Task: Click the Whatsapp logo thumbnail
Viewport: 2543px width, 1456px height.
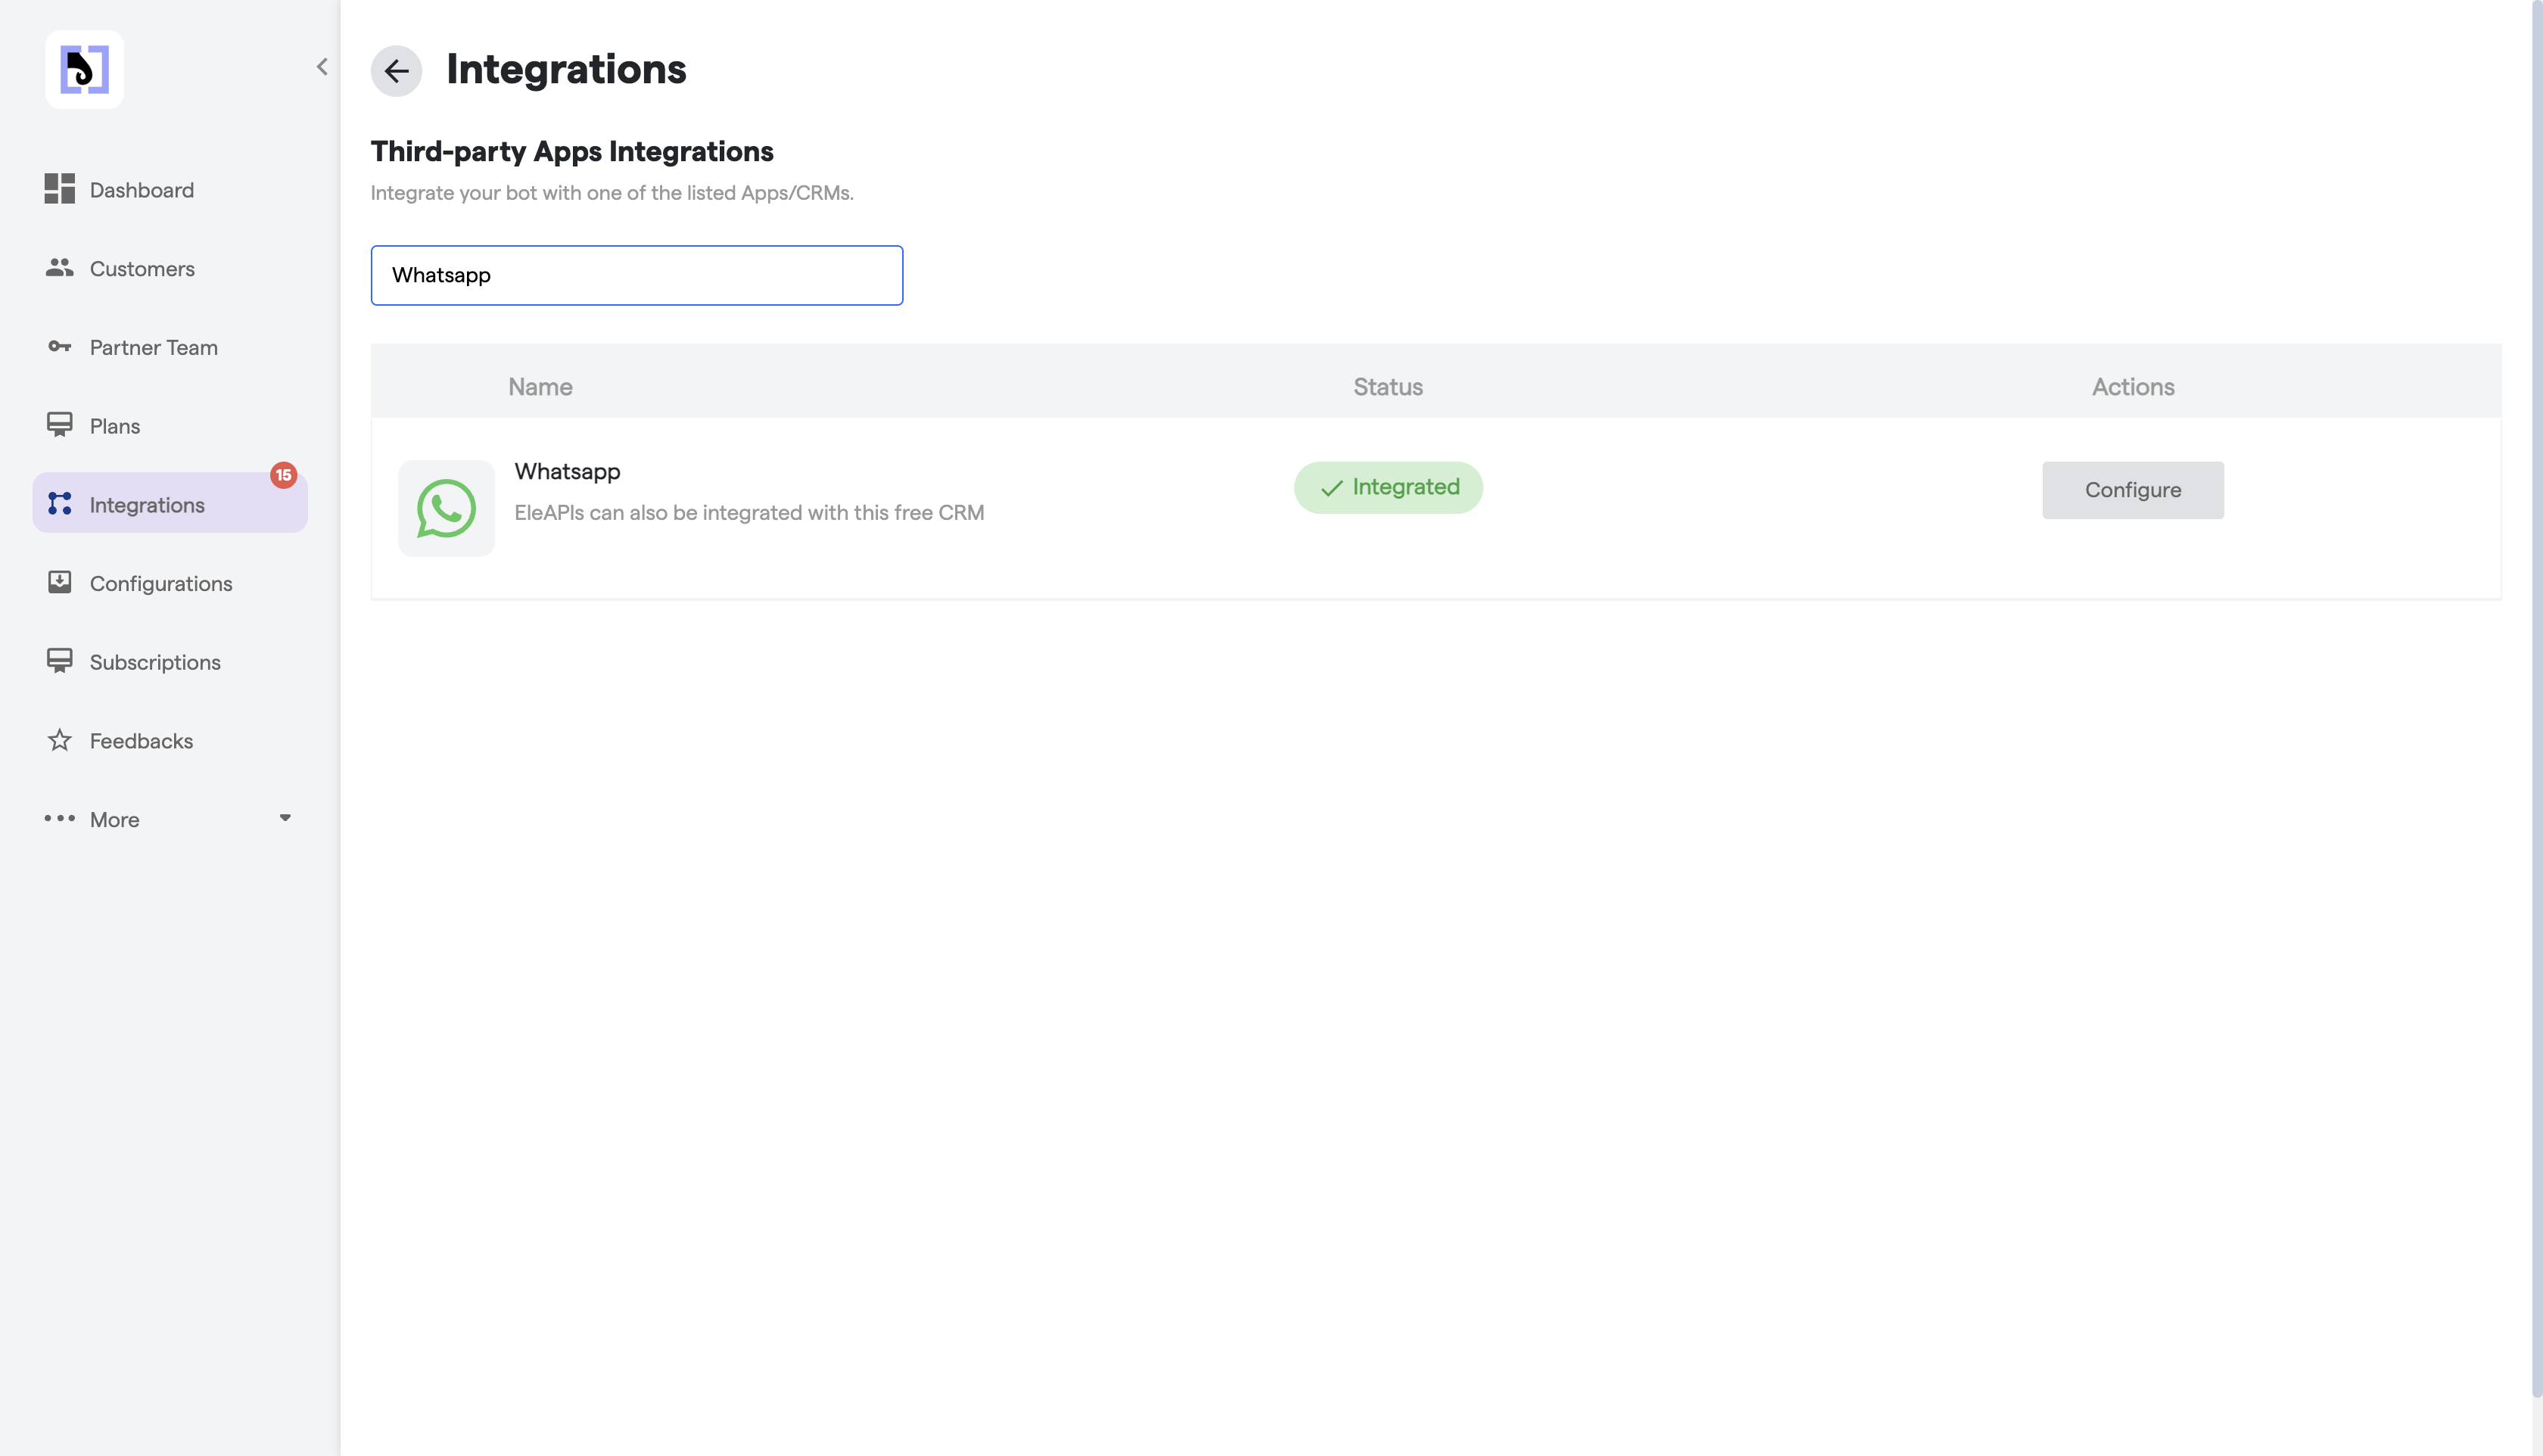Action: click(x=446, y=508)
